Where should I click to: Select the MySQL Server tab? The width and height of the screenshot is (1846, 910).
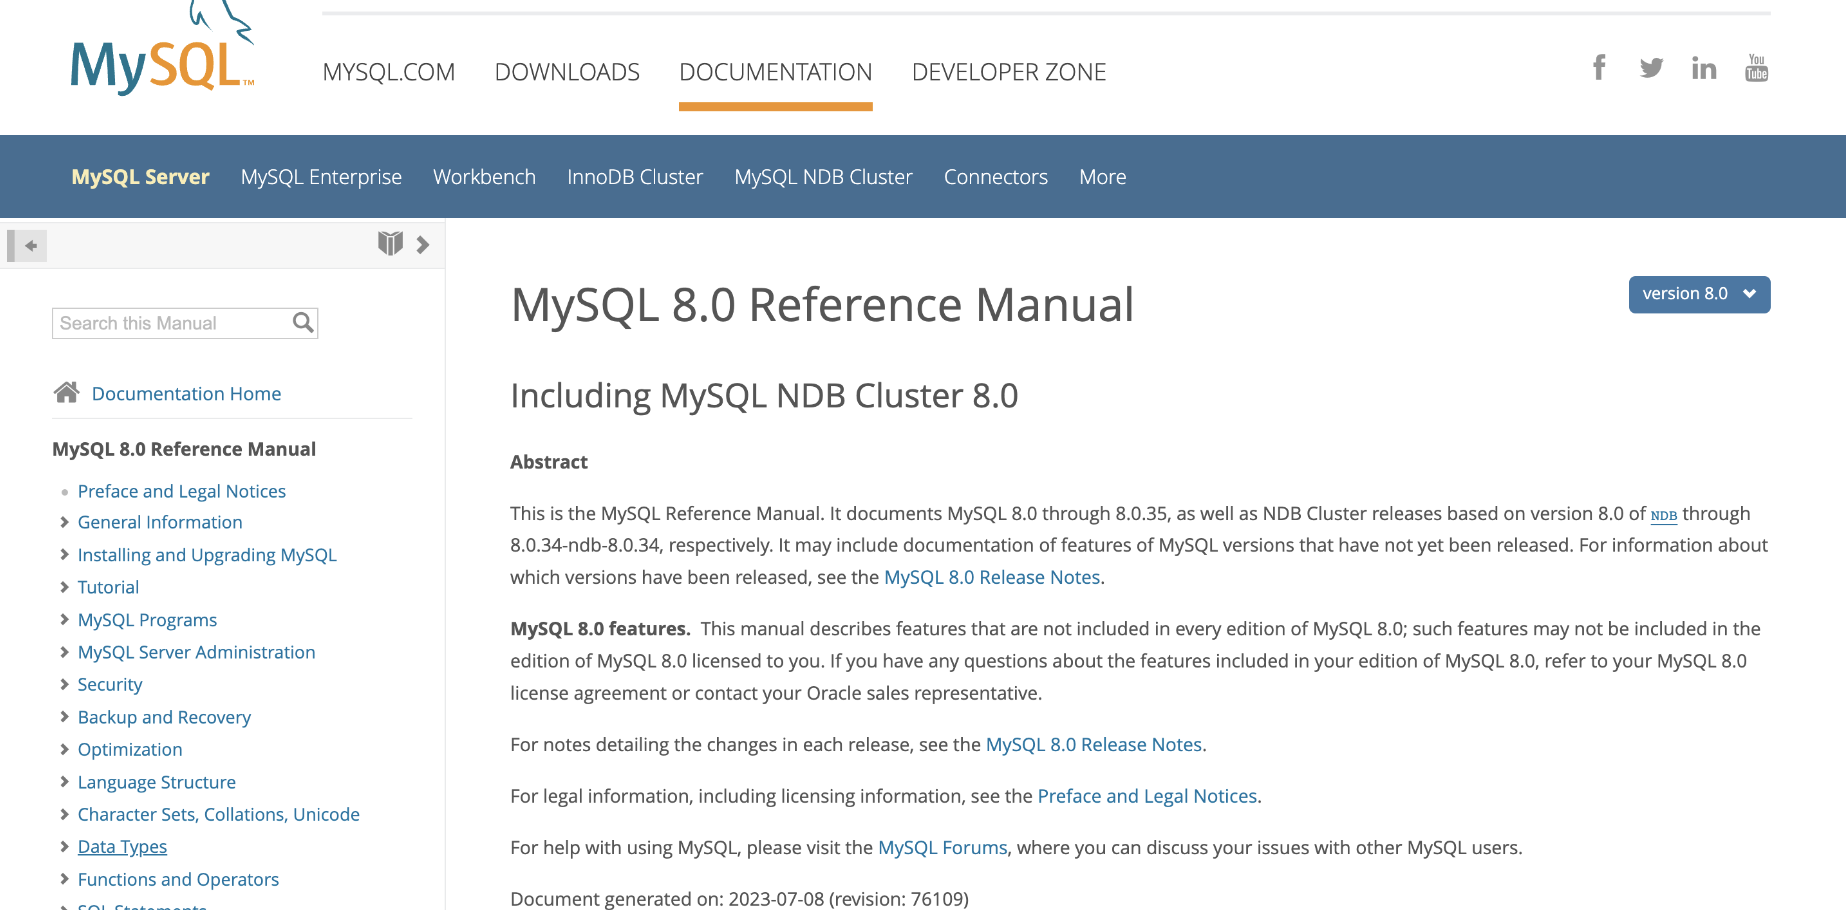140,177
